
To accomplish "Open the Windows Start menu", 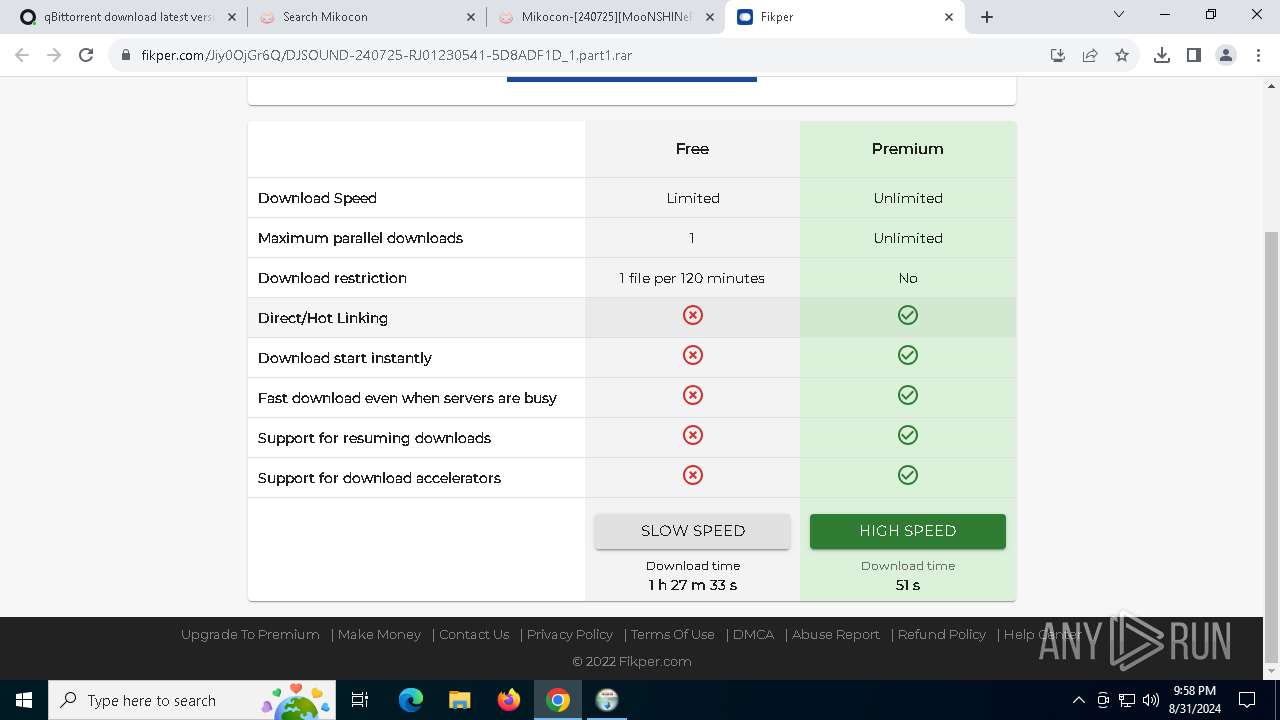I will (24, 700).
